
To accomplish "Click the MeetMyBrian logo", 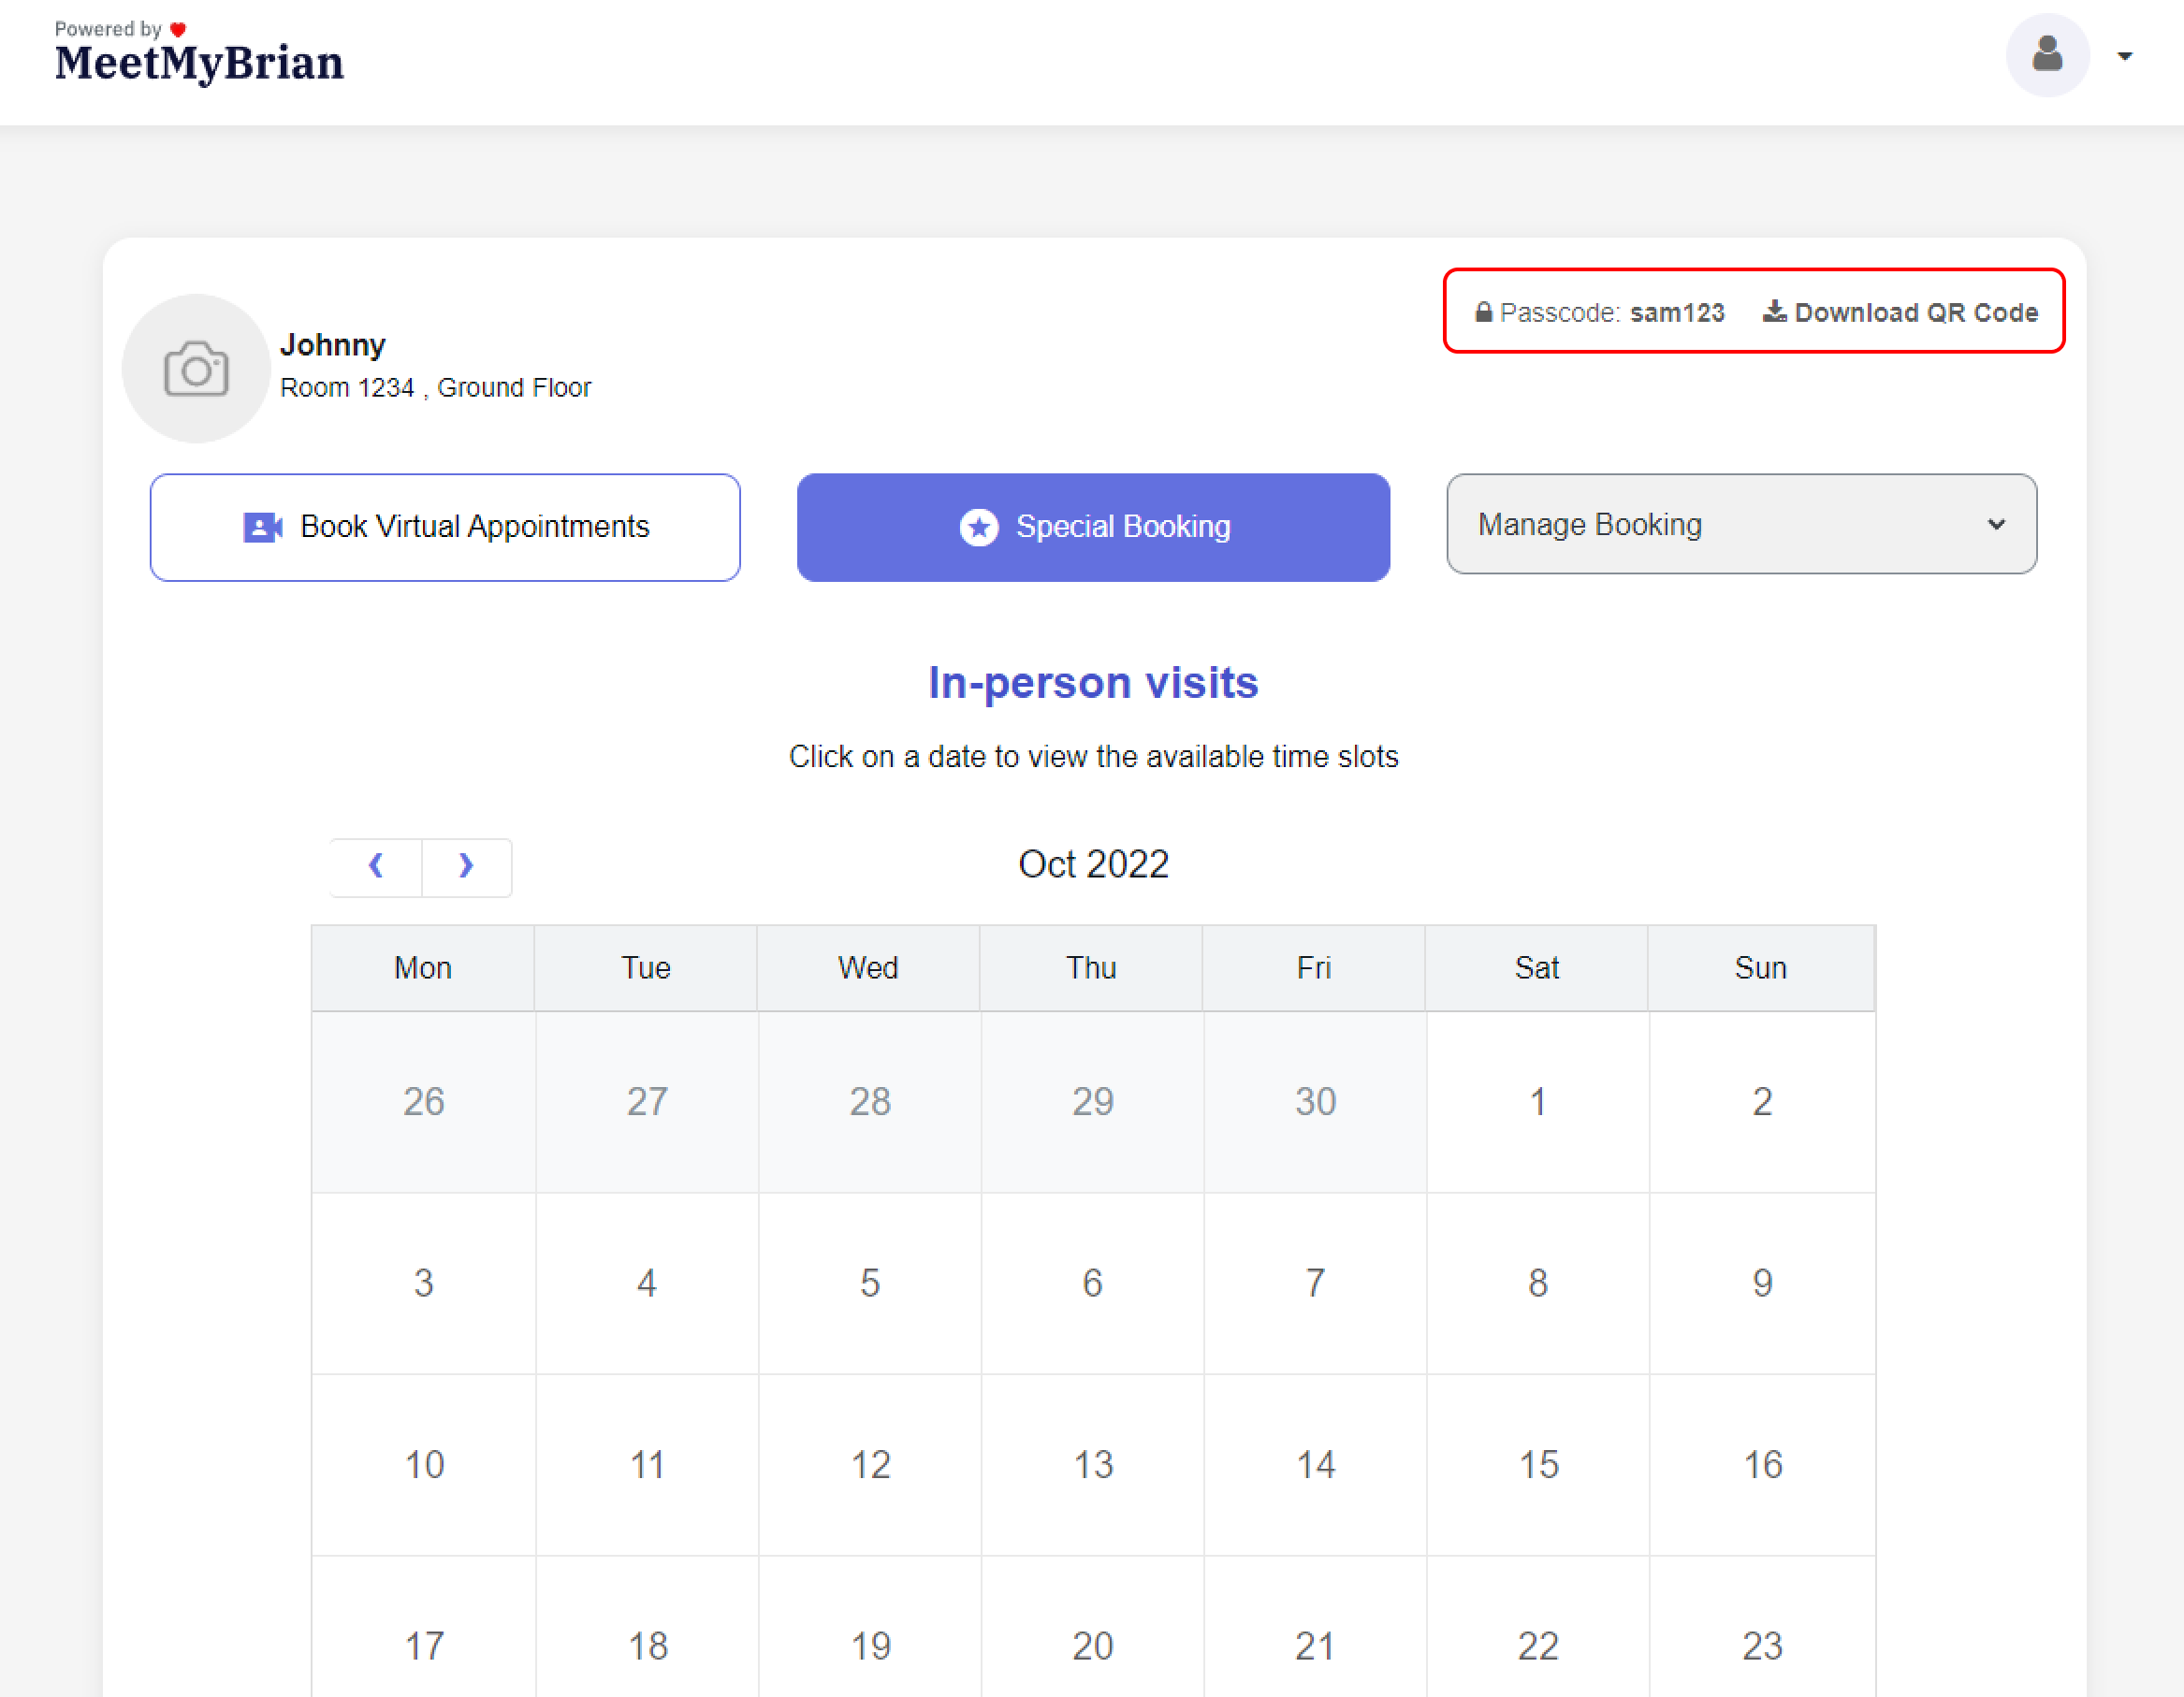I will coord(199,62).
